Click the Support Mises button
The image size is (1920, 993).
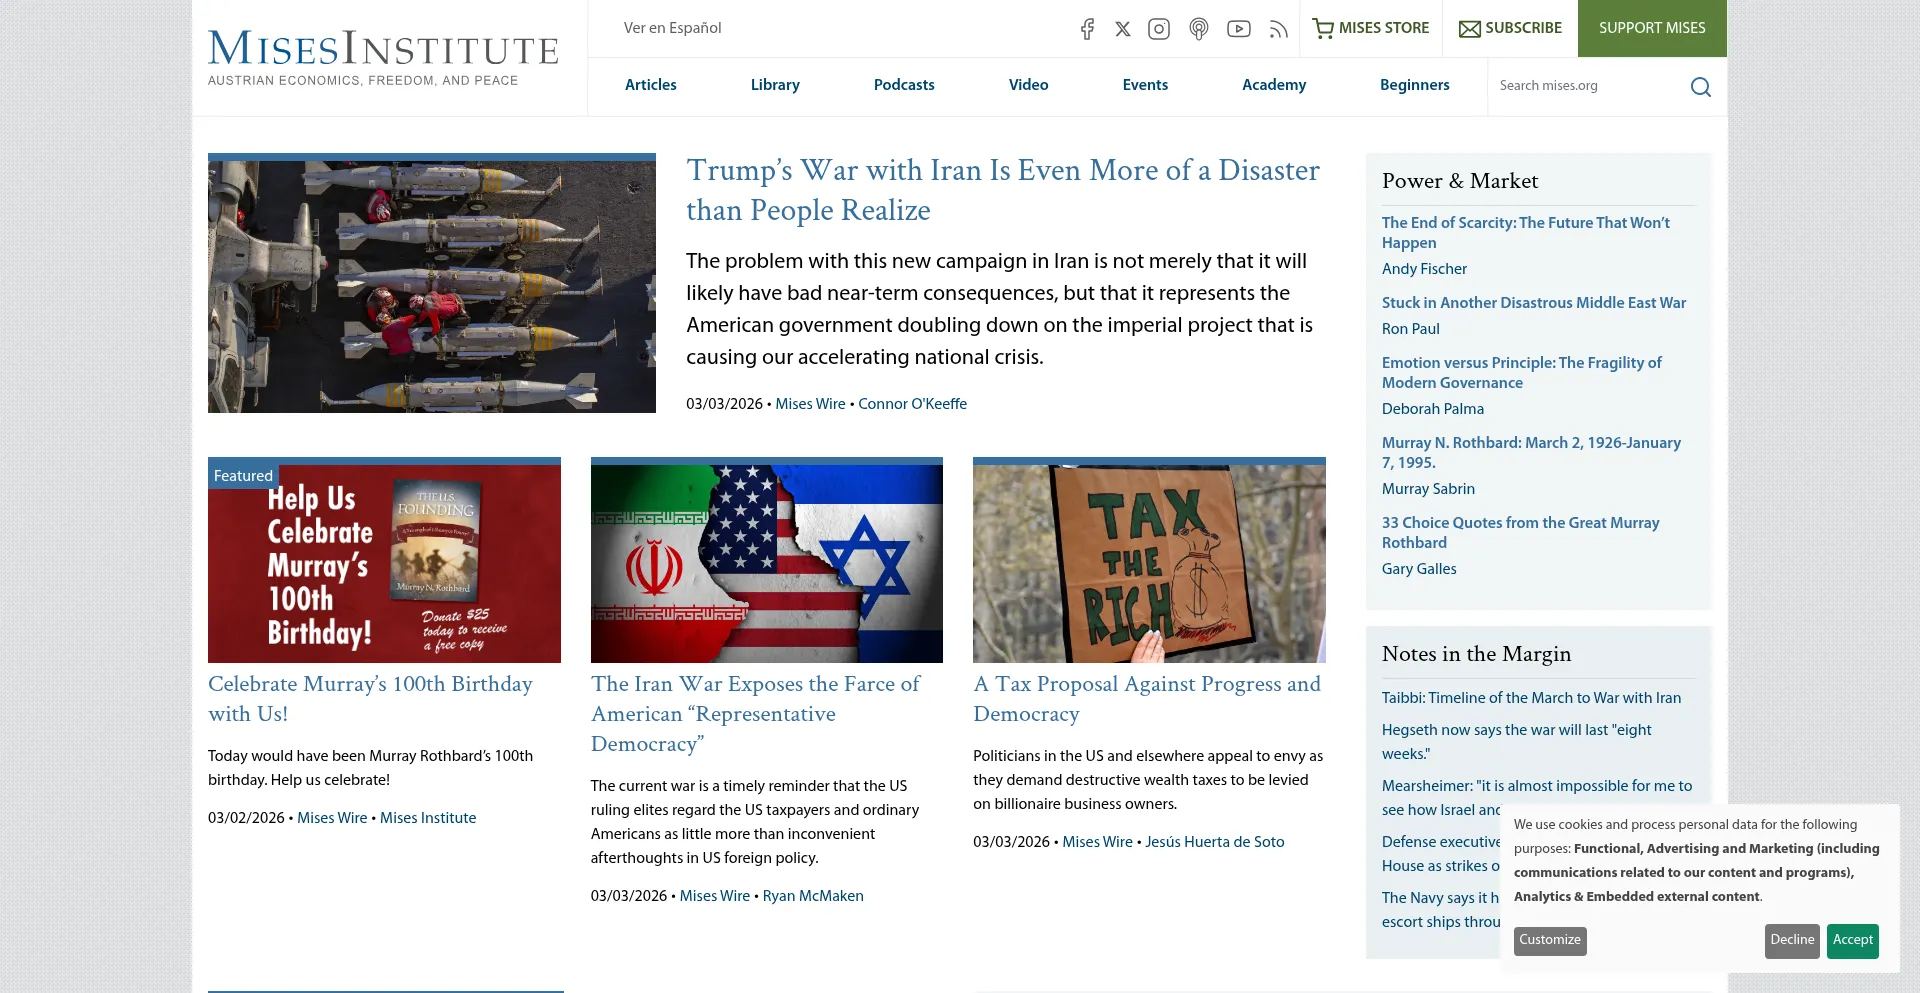coord(1652,28)
